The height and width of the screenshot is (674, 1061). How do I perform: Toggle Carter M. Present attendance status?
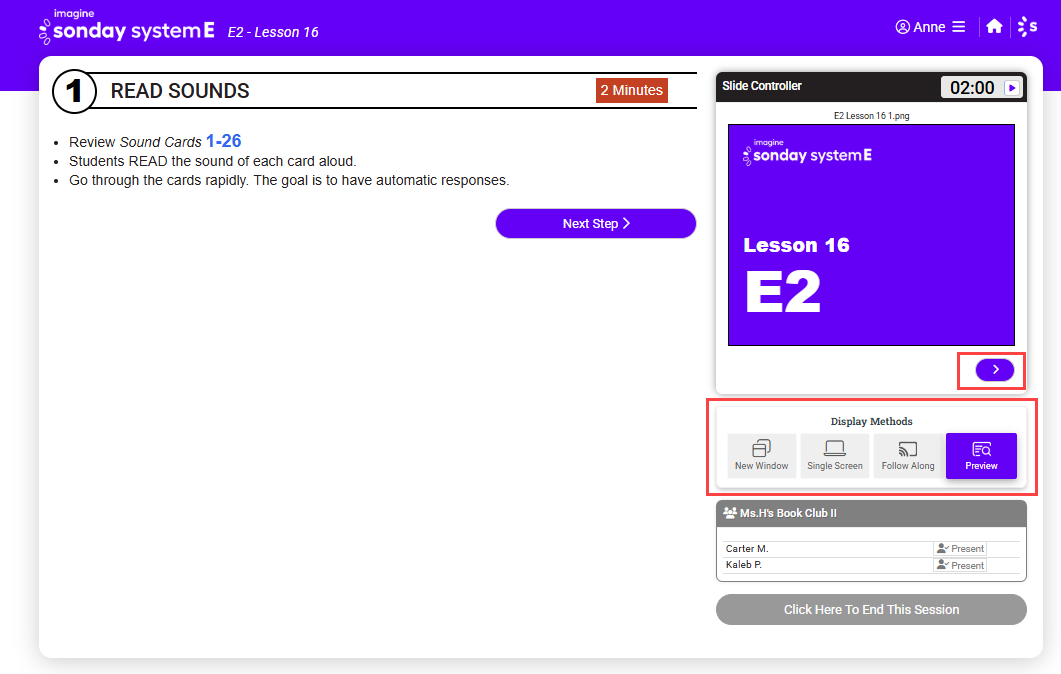(960, 549)
